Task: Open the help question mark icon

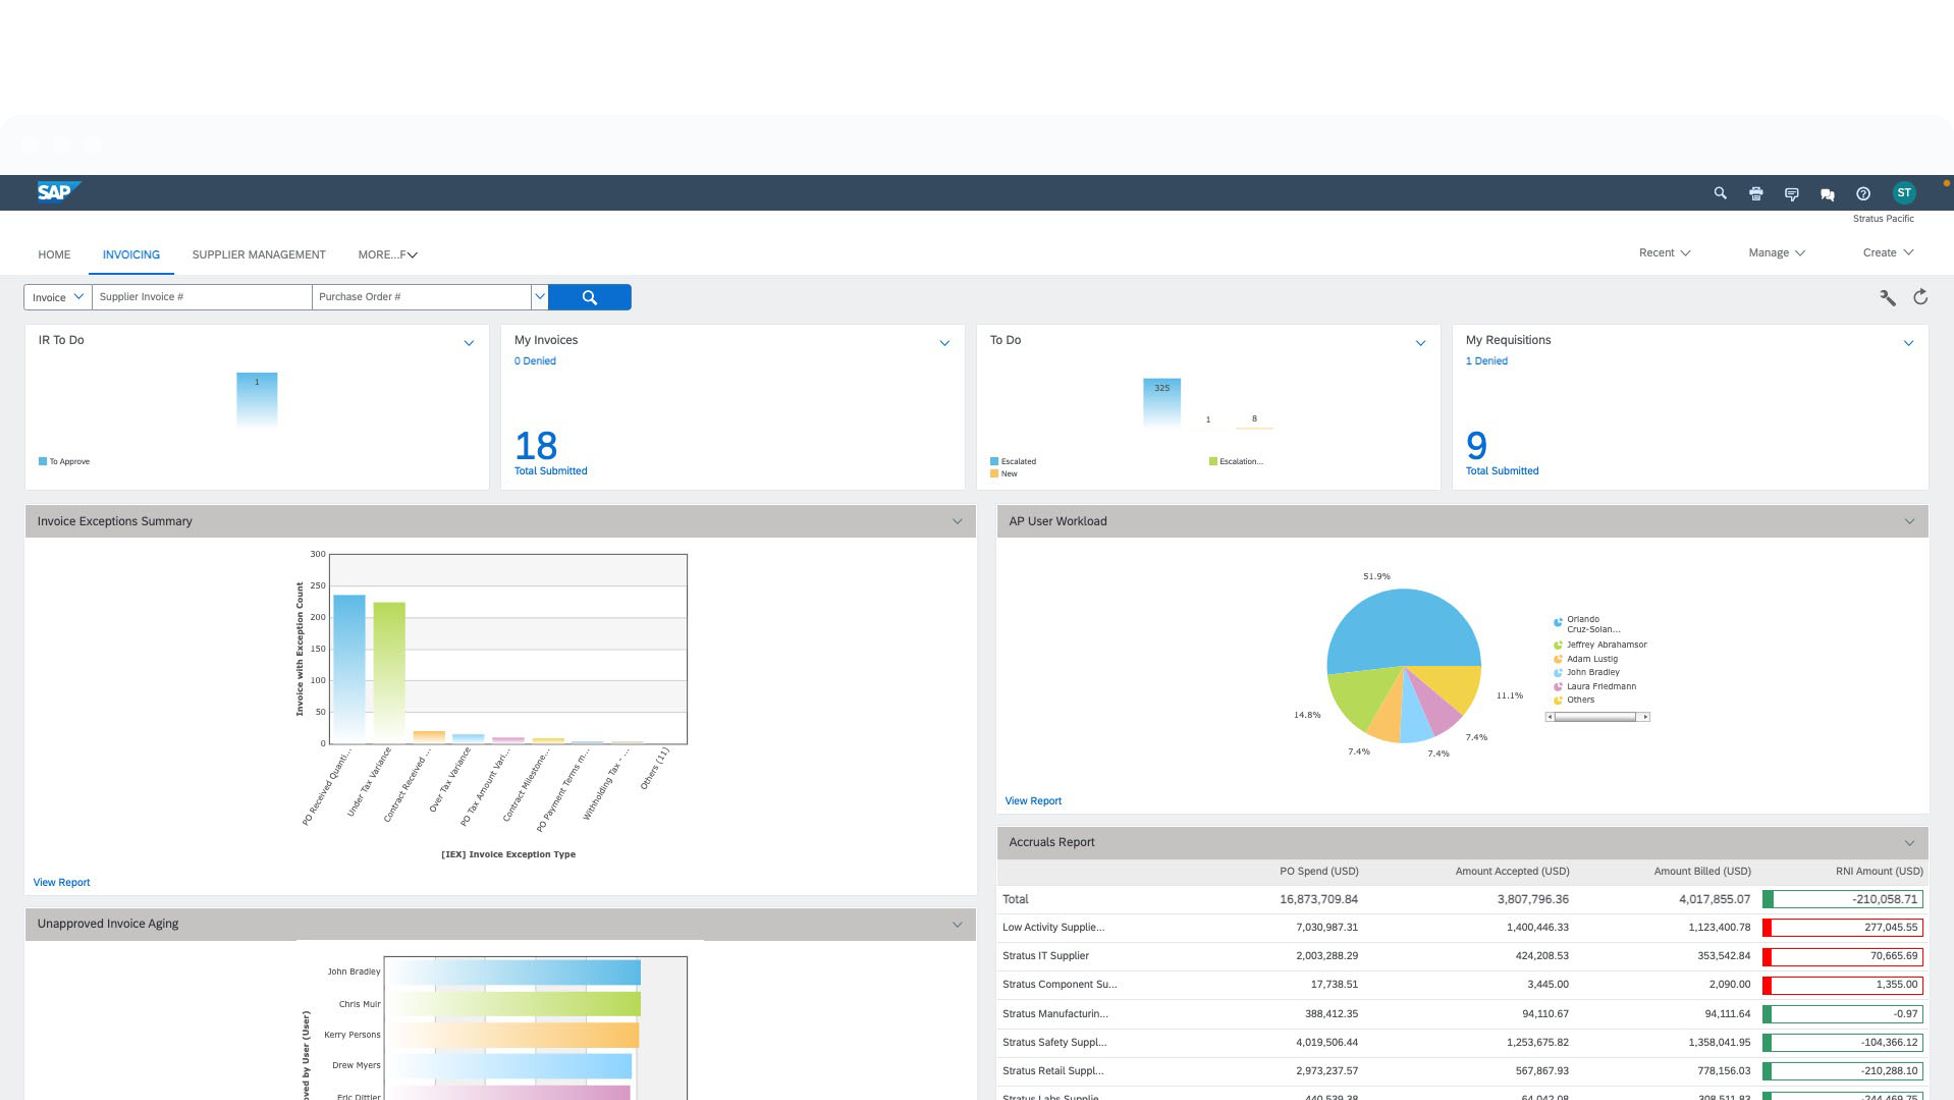Action: (1863, 194)
